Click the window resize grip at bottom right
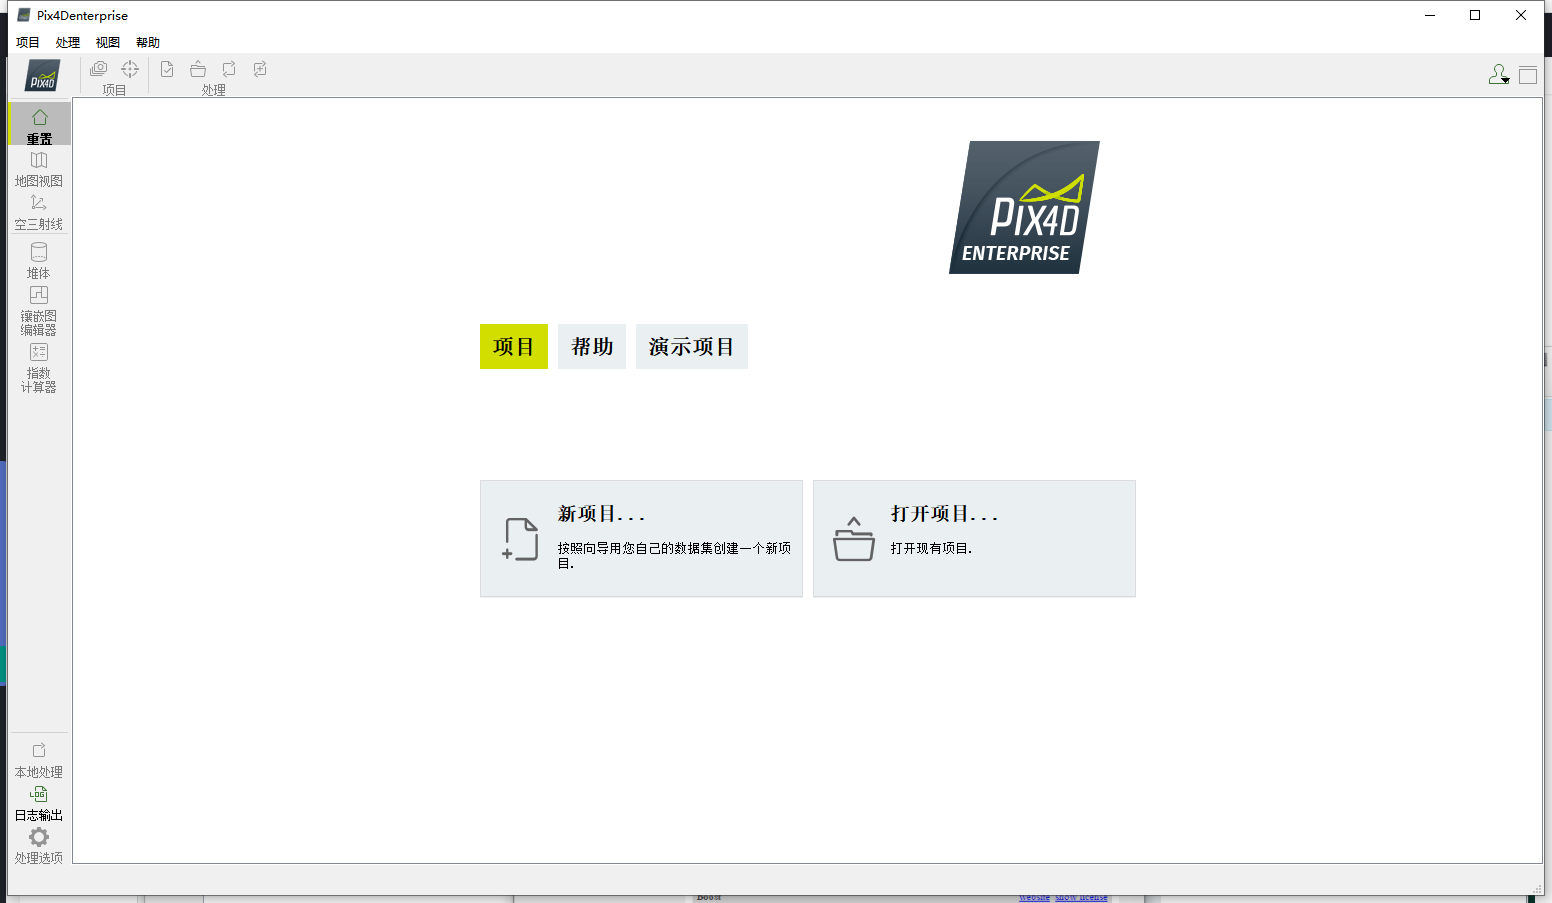Viewport: 1552px width, 903px height. [x=1538, y=889]
